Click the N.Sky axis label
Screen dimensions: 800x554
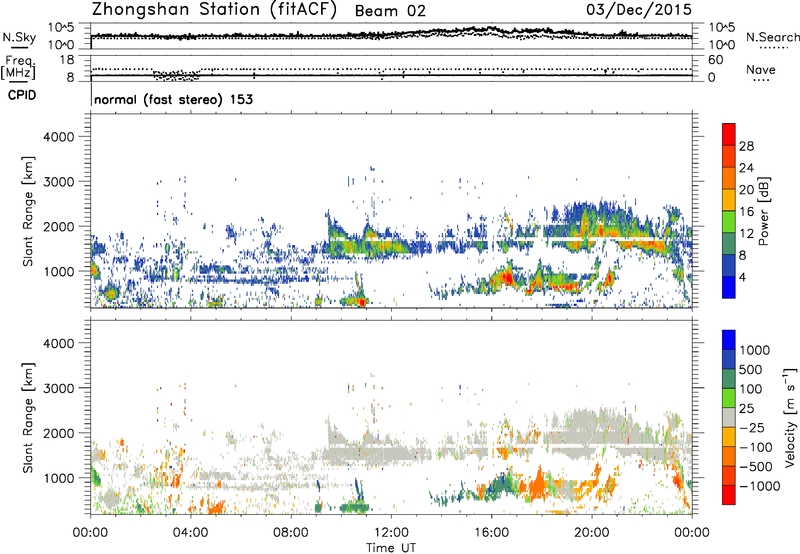tap(19, 37)
